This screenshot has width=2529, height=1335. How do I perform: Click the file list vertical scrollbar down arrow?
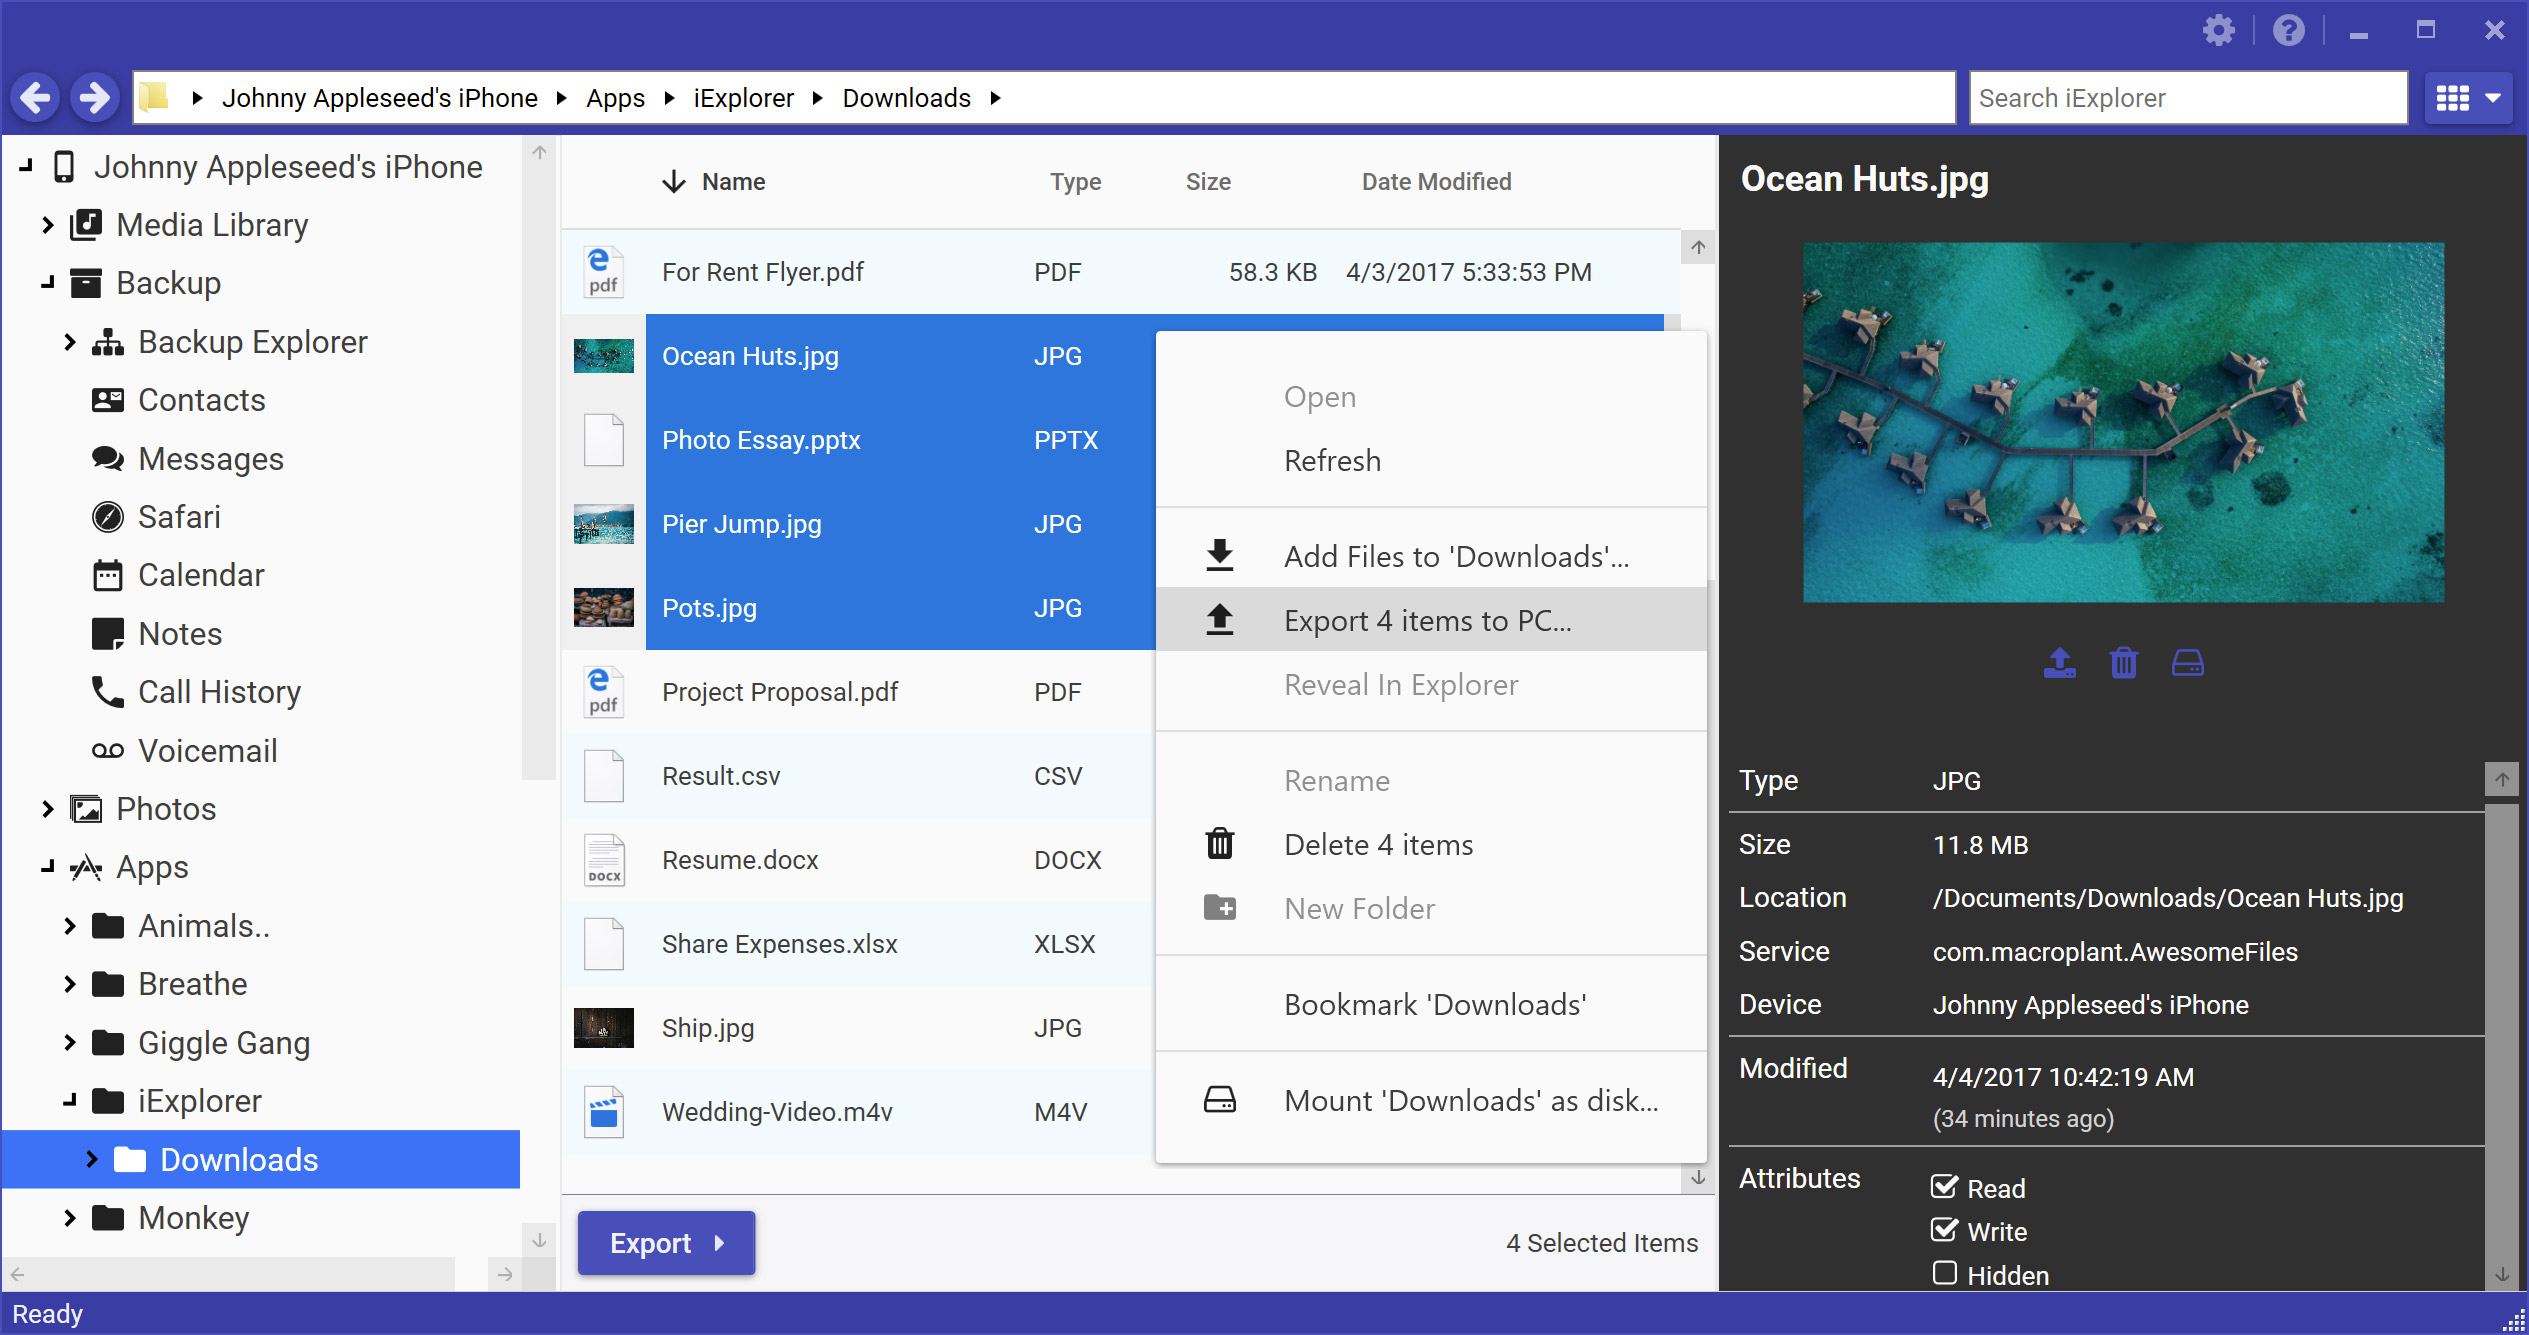click(1698, 1178)
